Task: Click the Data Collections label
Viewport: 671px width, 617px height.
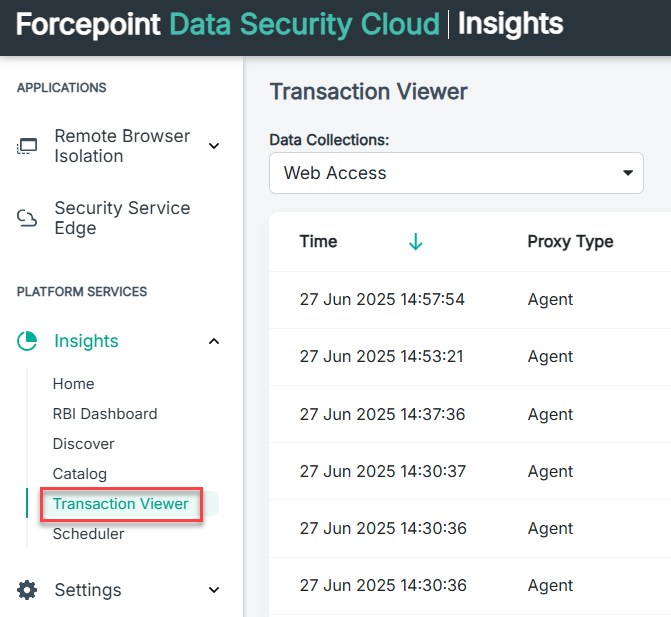Action: (x=329, y=140)
